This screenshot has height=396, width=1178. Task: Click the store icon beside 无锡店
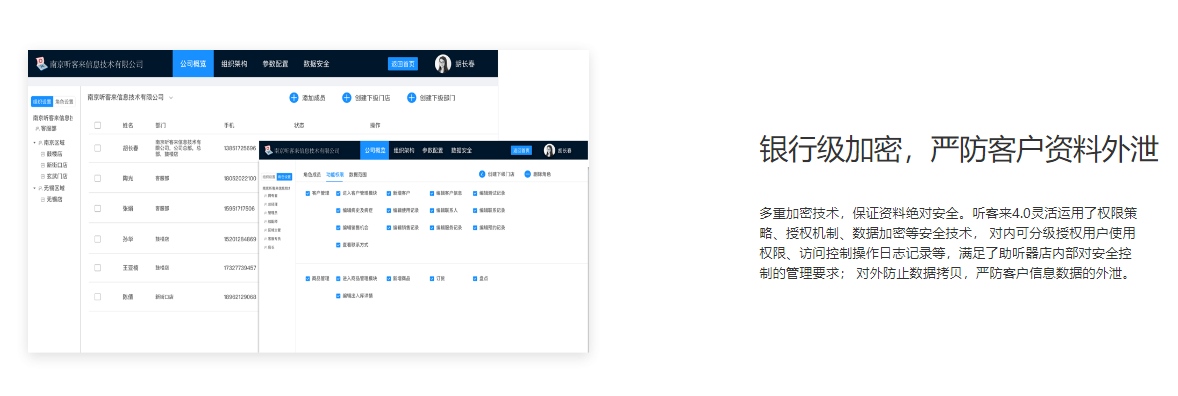pos(42,199)
